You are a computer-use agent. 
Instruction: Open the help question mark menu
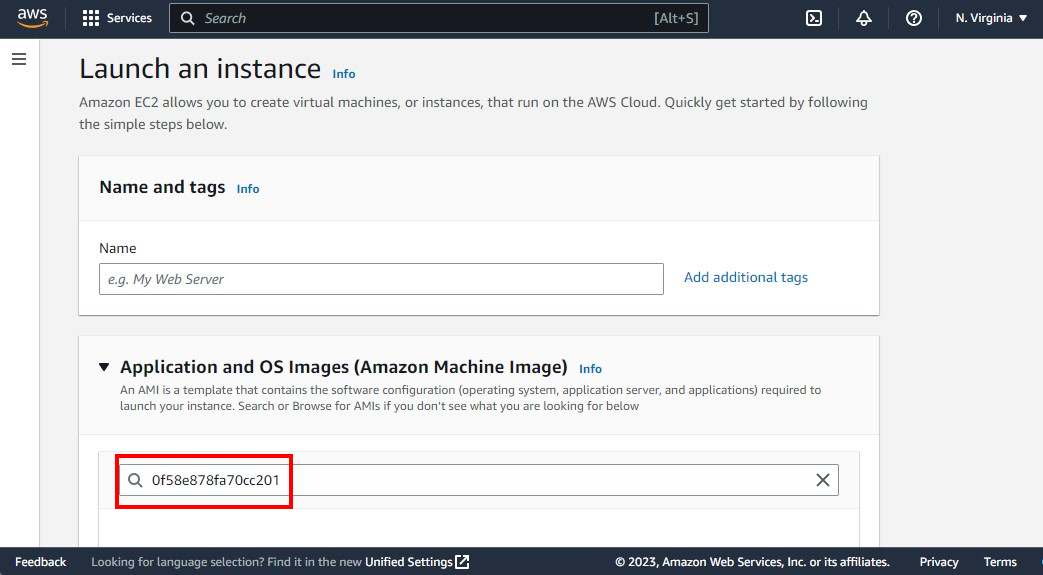(914, 18)
